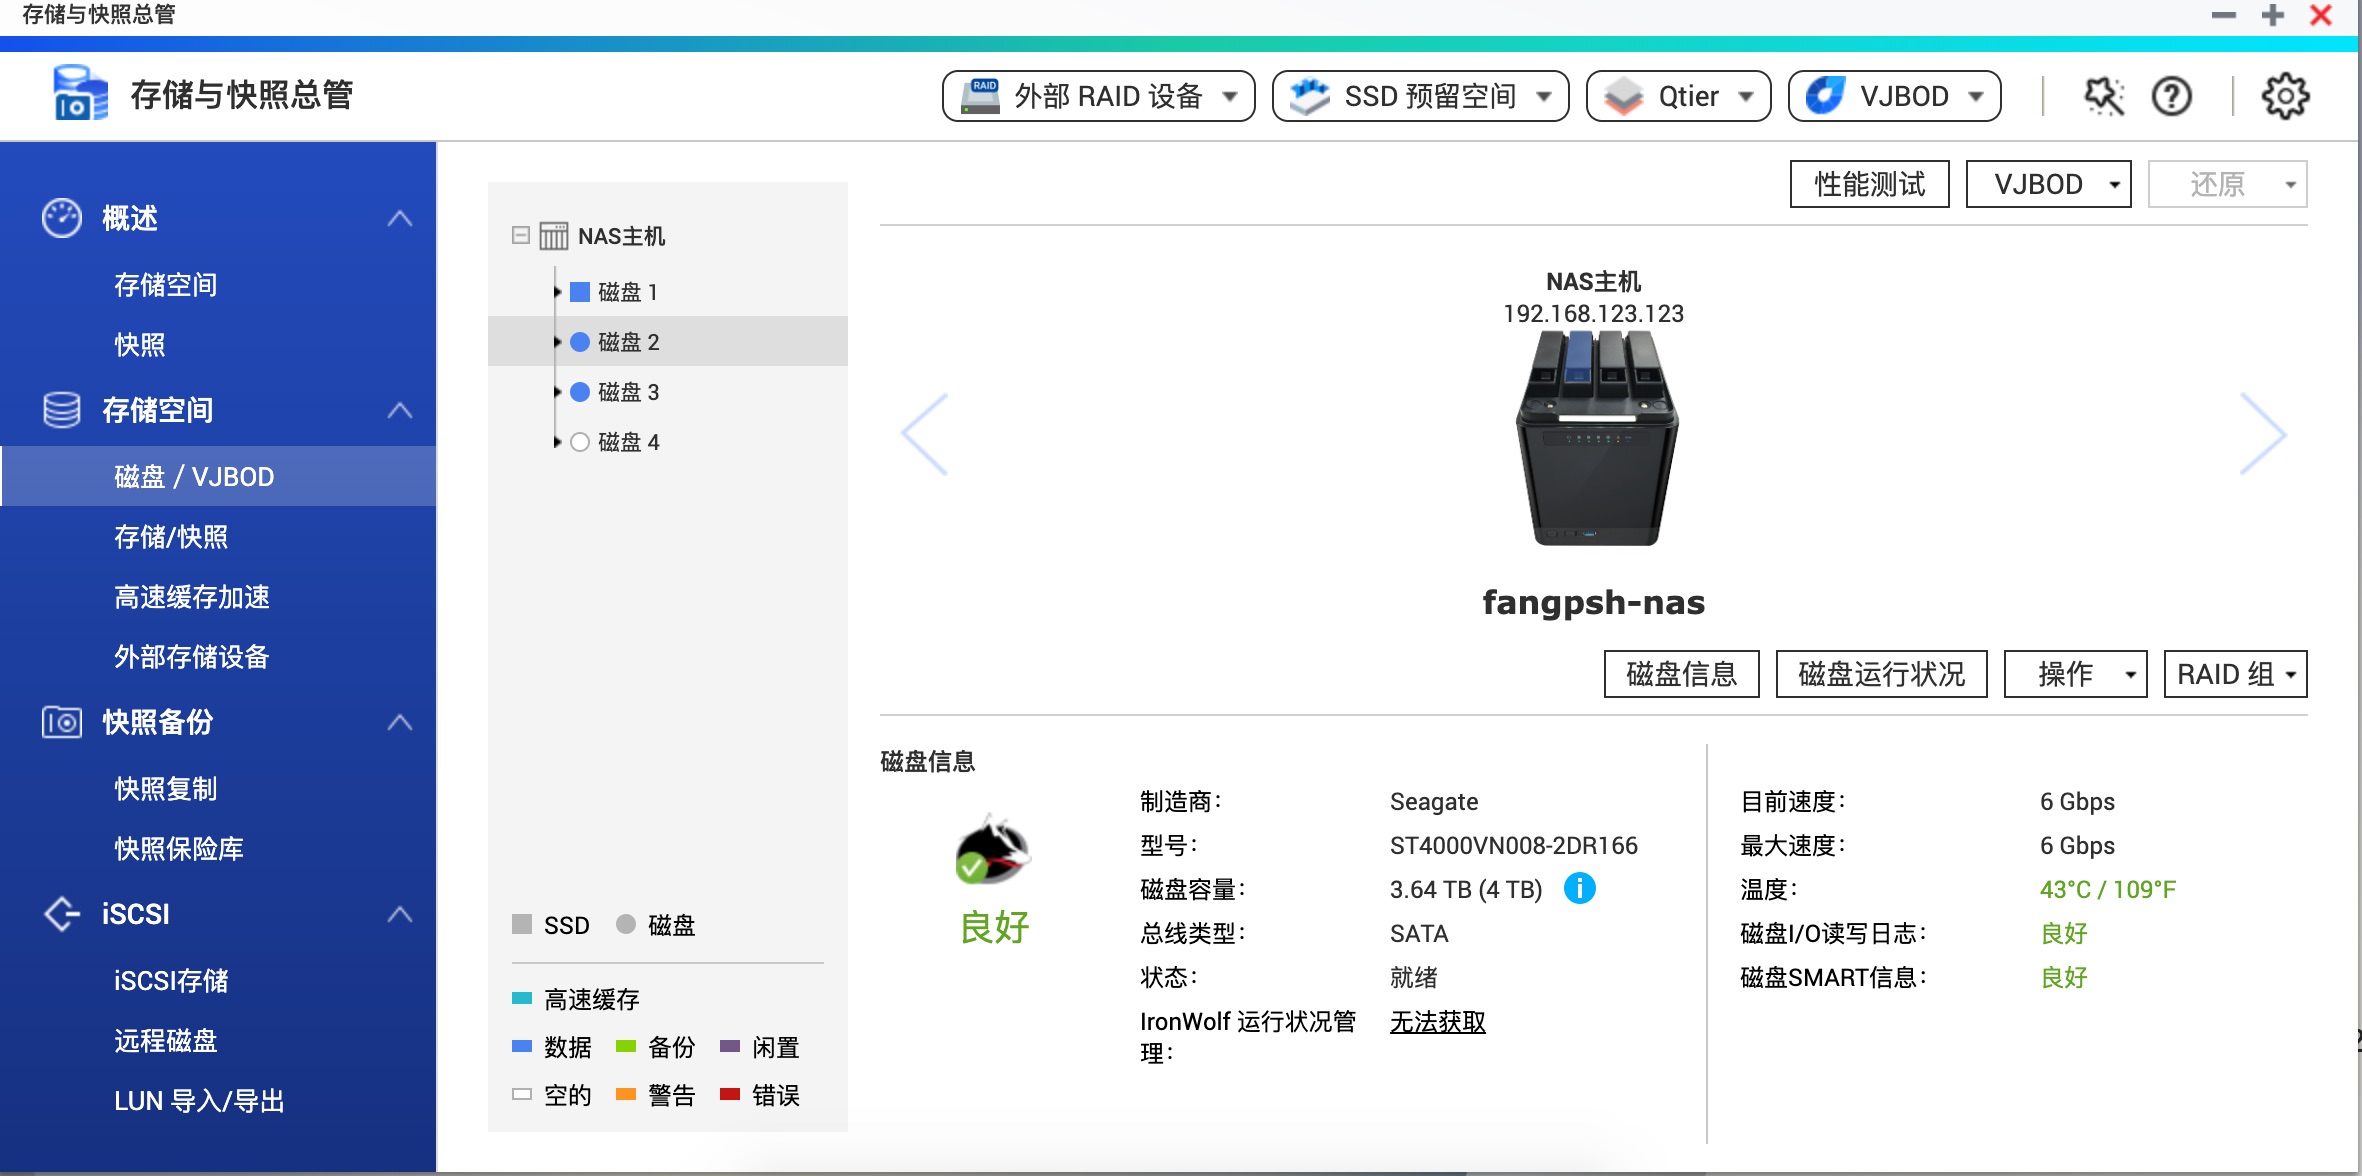
Task: Click the settings gear icon top-right
Action: click(2285, 95)
